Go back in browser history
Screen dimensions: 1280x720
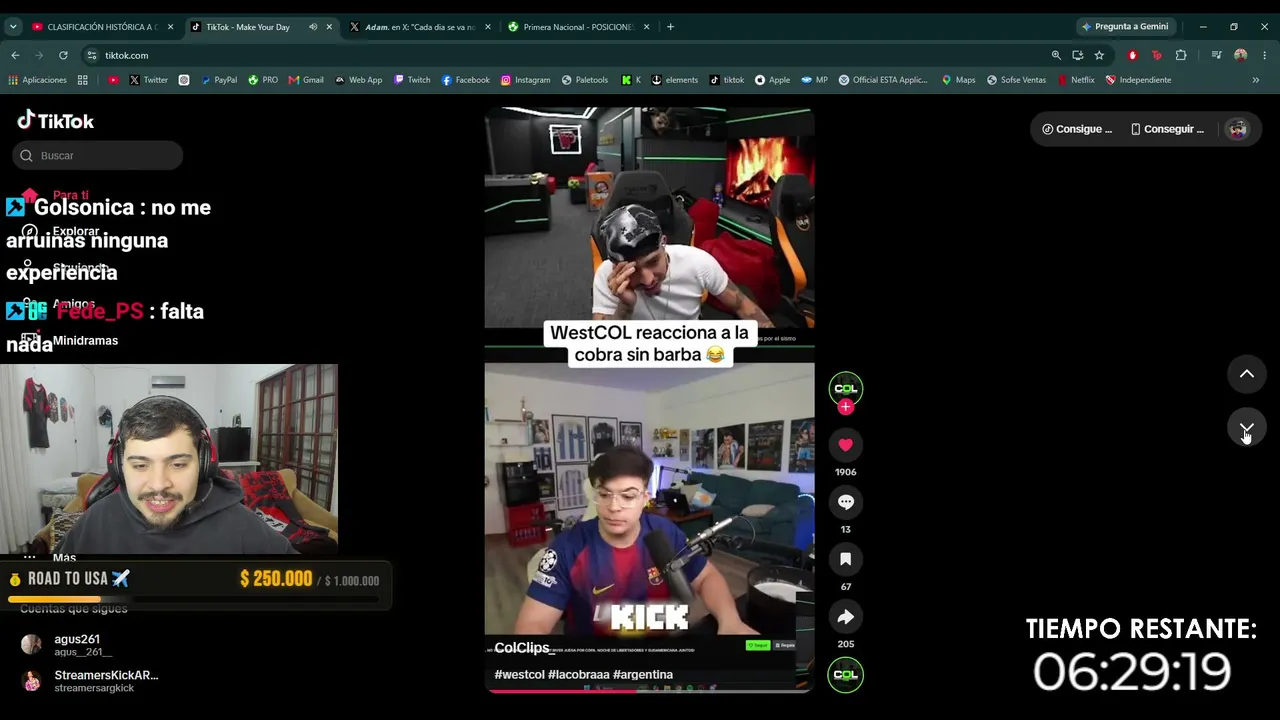point(15,55)
